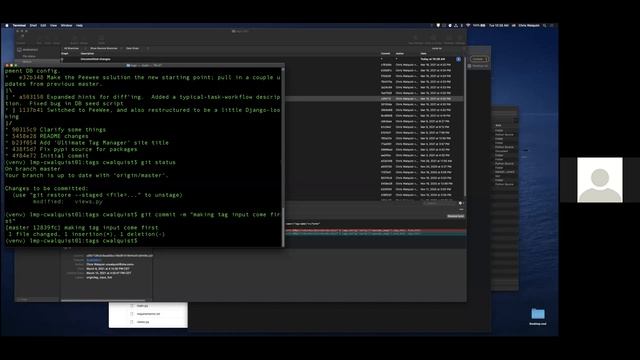The width and height of the screenshot is (640, 360).
Task: Click Show in Finder in Sourcetree toolbar
Action: tap(433, 40)
